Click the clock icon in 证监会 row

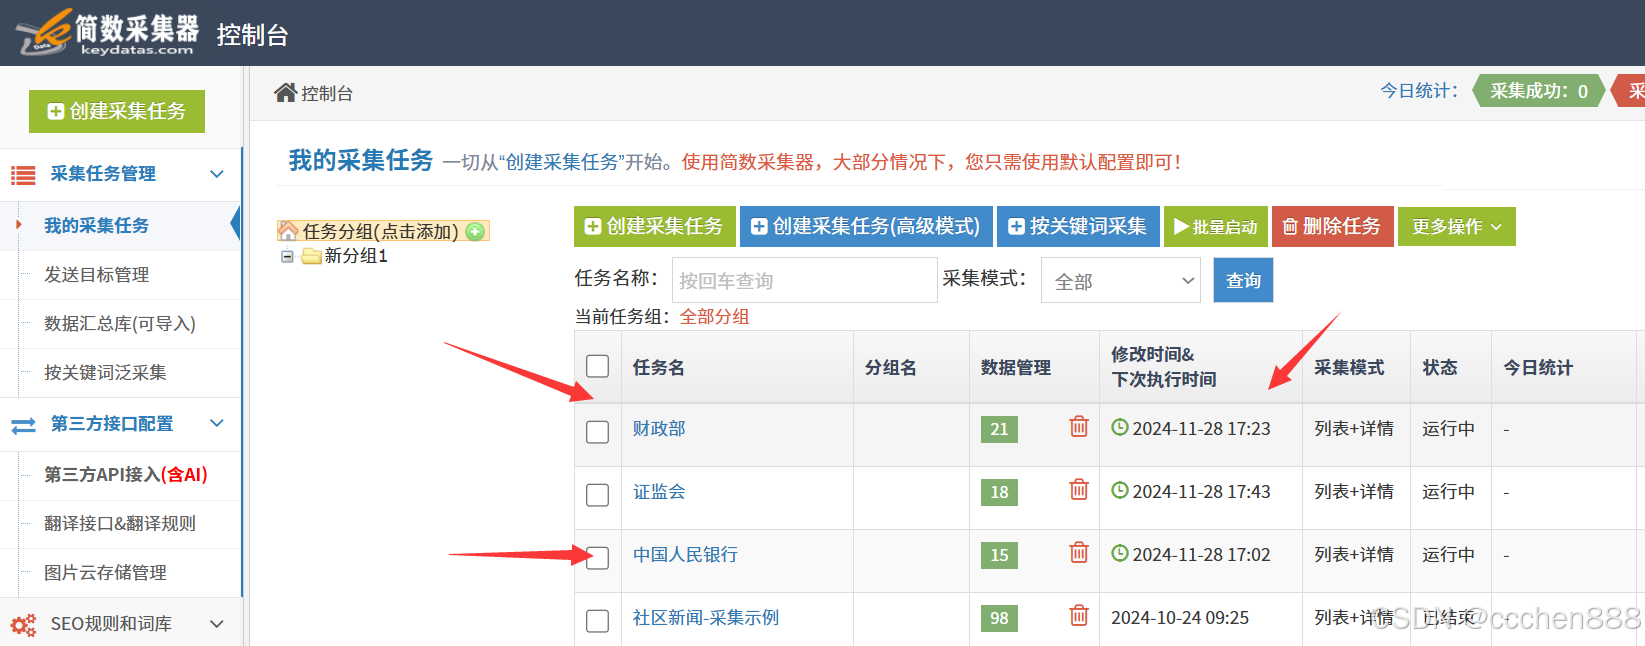point(1120,490)
